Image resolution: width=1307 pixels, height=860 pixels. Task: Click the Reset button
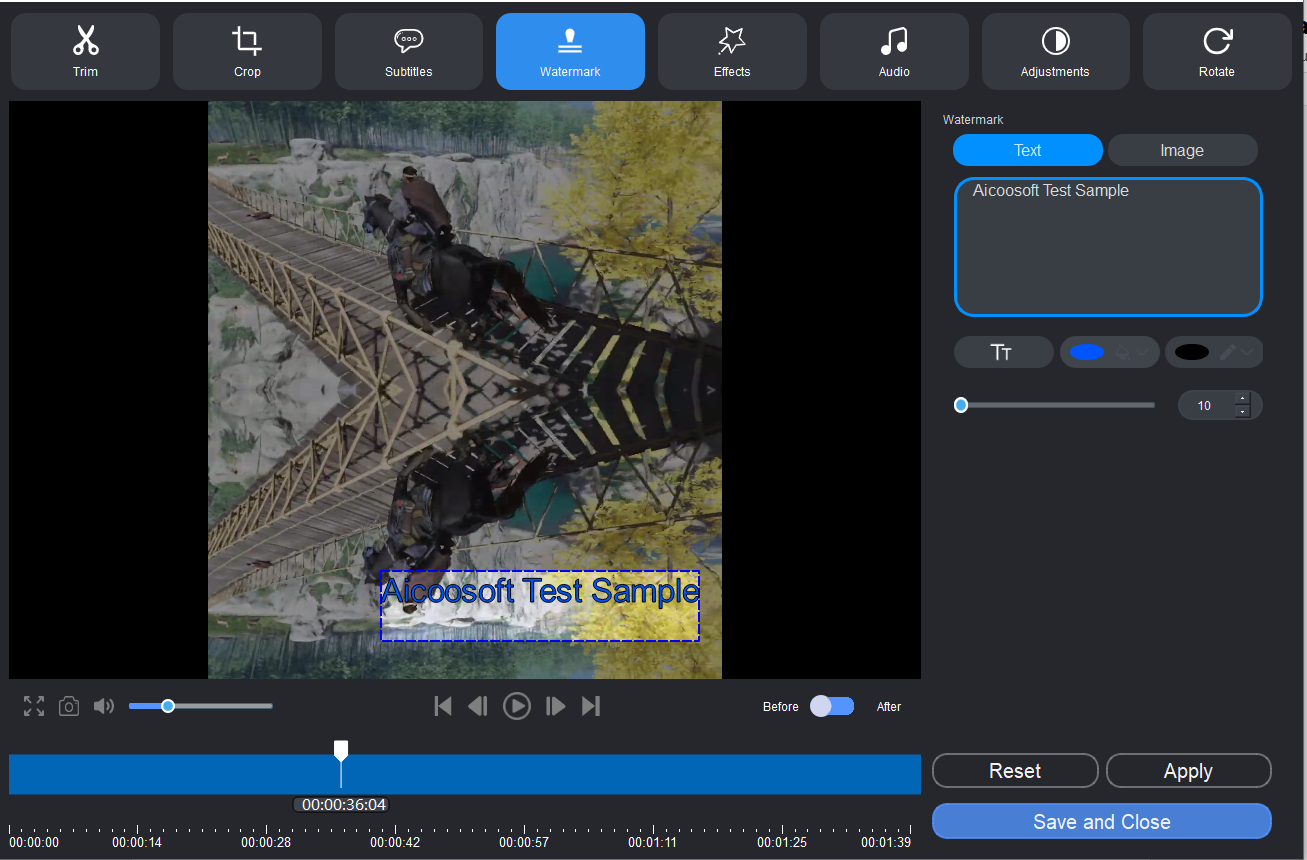1015,771
